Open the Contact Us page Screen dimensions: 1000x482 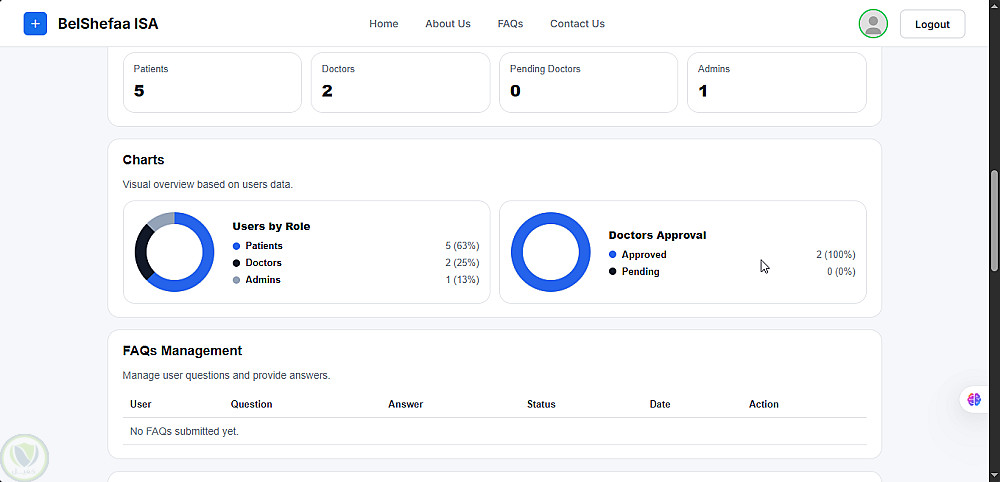577,24
